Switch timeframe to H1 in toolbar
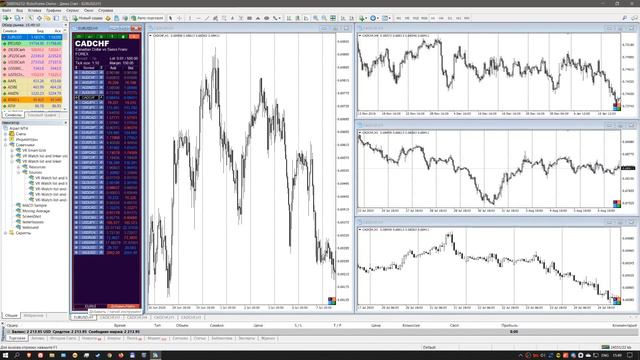Screen dimensions: 640x360 click(x=433, y=18)
